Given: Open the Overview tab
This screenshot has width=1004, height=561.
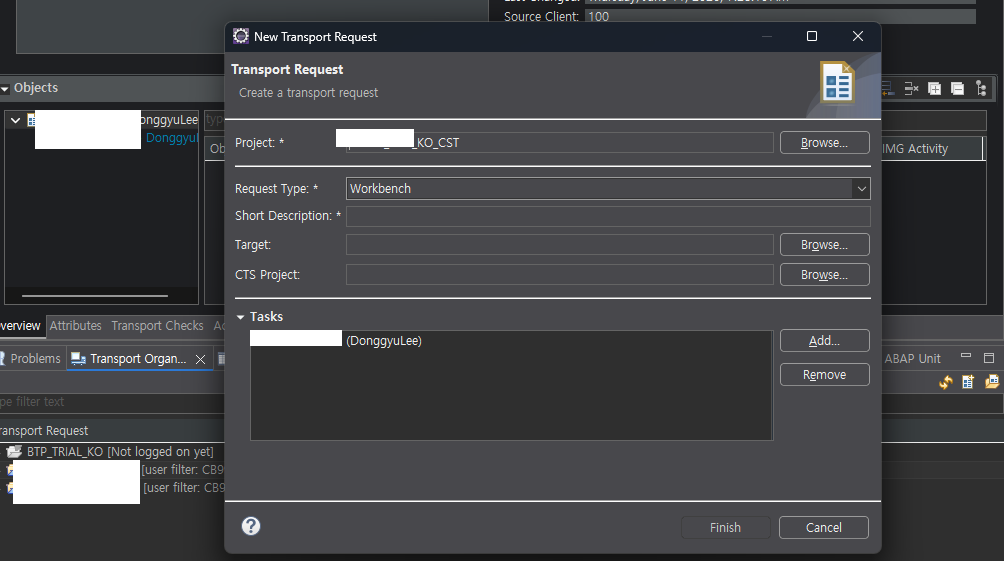Looking at the screenshot, I should pyautogui.click(x=20, y=325).
